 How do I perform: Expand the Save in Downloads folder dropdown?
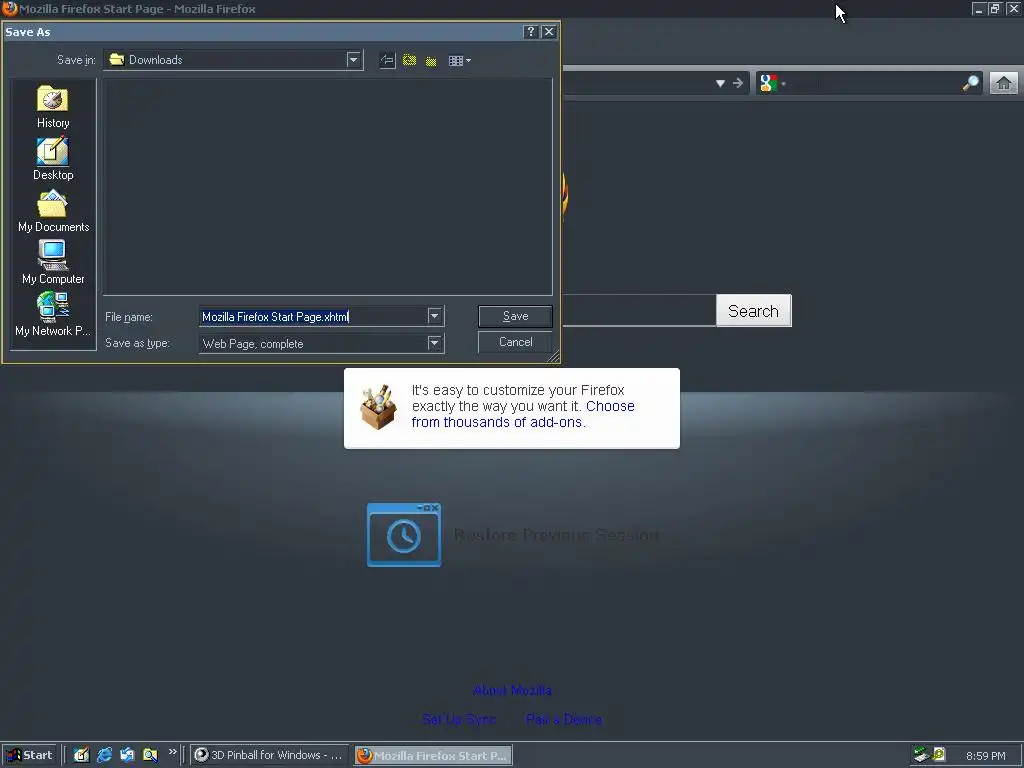[x=353, y=60]
